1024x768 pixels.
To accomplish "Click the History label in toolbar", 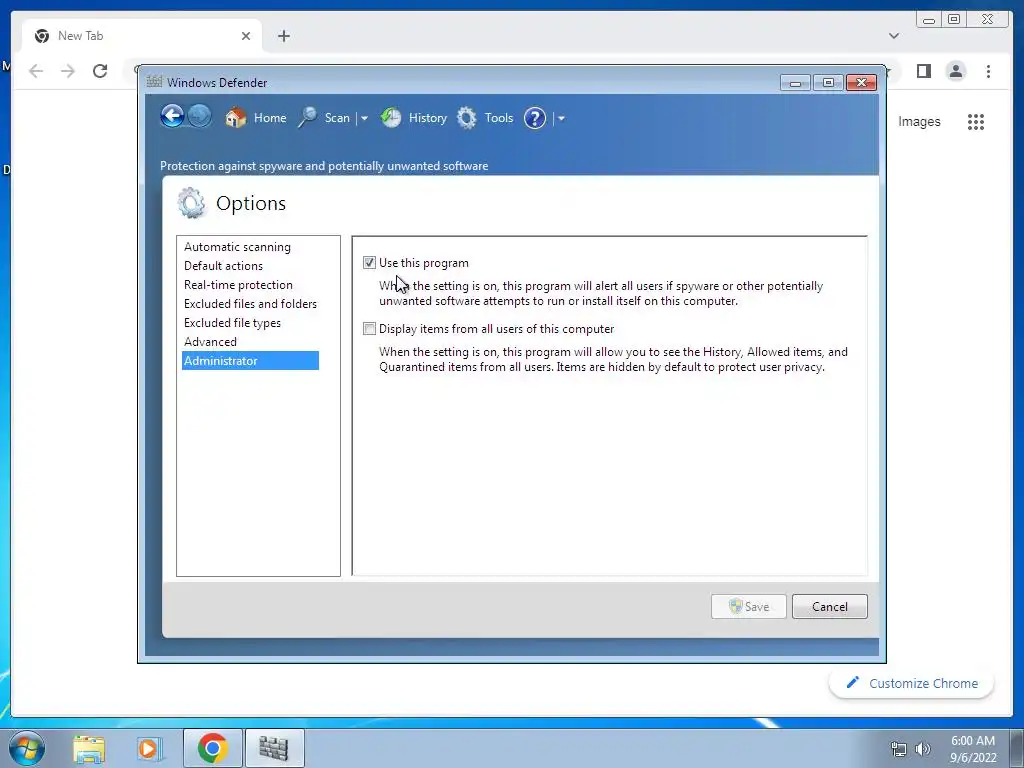I will tap(428, 118).
